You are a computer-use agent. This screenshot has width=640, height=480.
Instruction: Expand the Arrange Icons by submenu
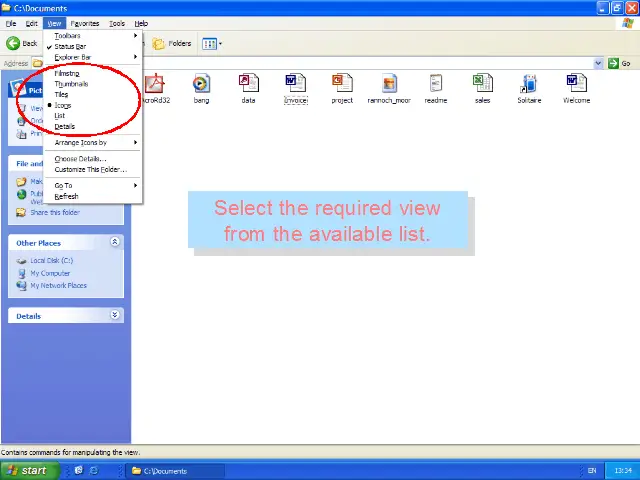pos(93,142)
